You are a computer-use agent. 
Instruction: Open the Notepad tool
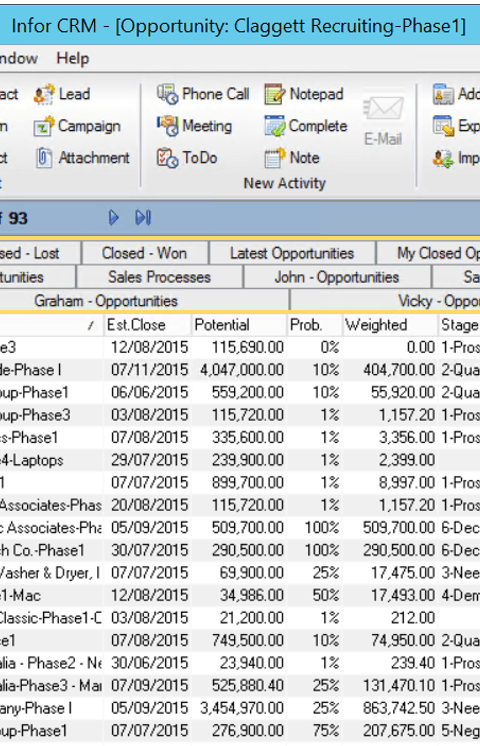point(304,94)
